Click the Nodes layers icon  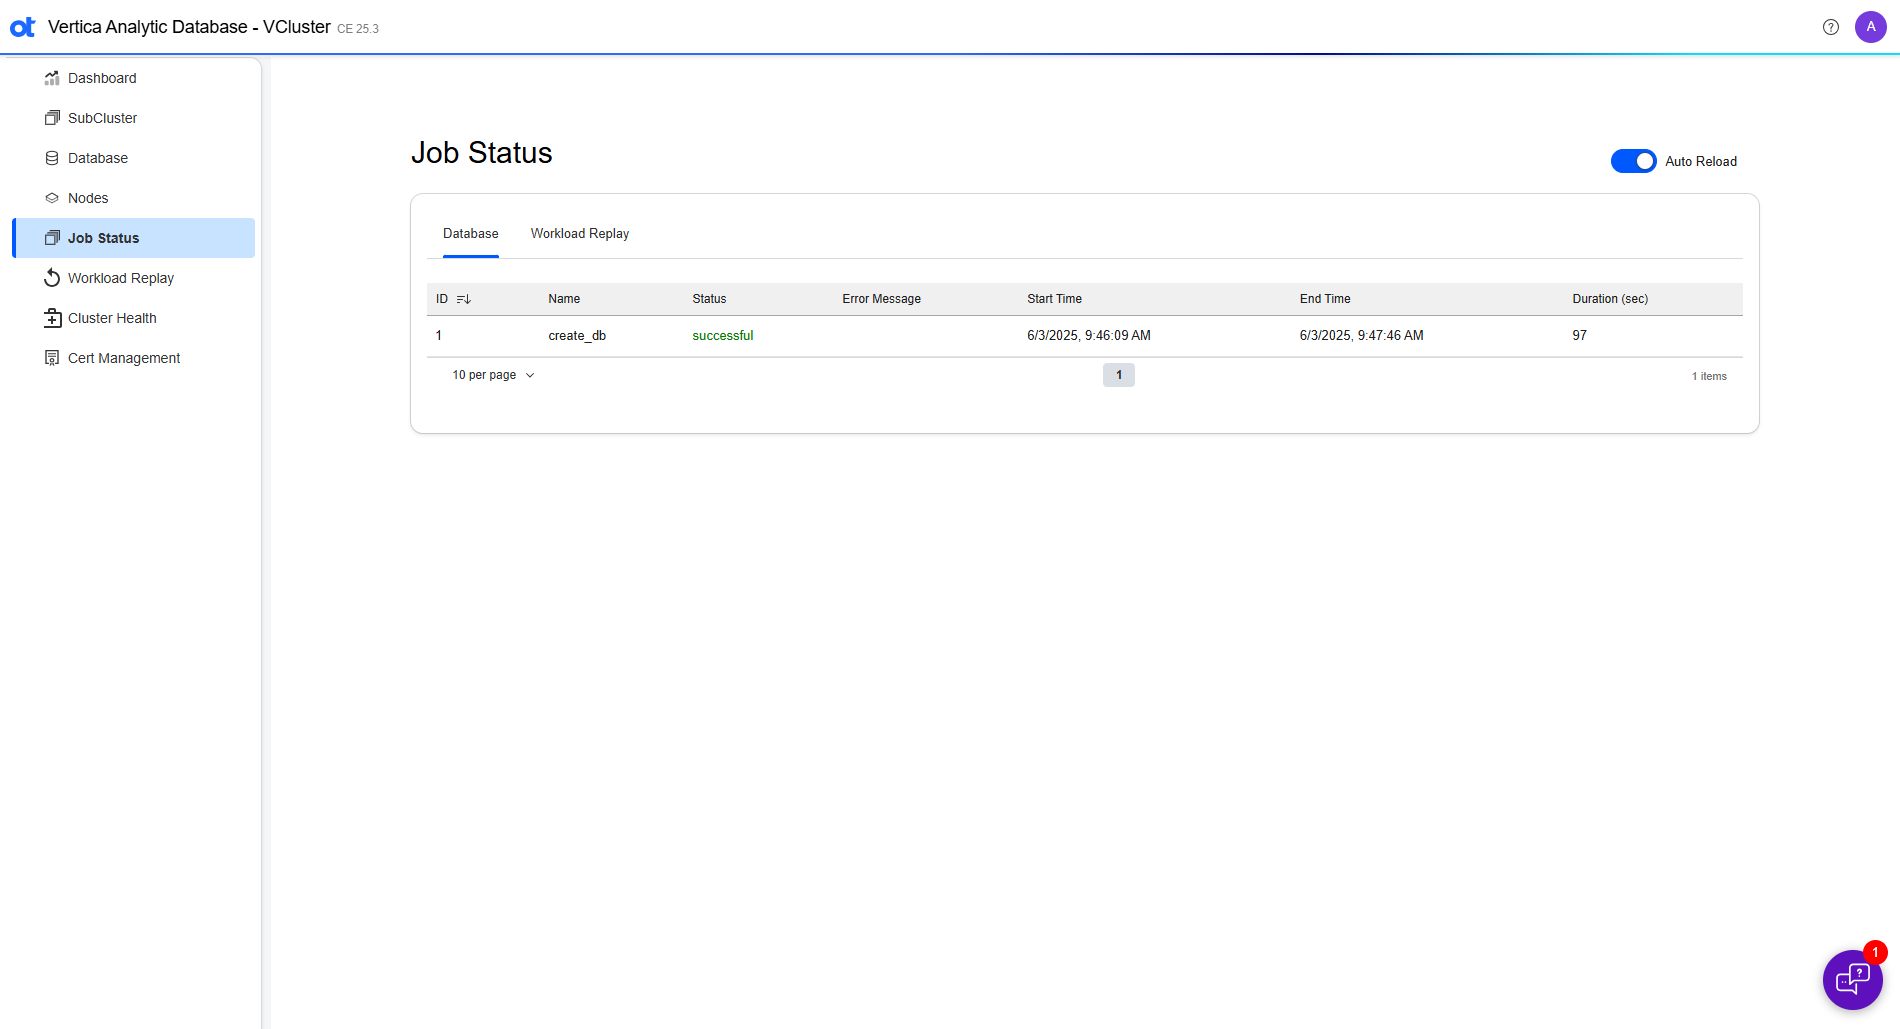pos(52,198)
